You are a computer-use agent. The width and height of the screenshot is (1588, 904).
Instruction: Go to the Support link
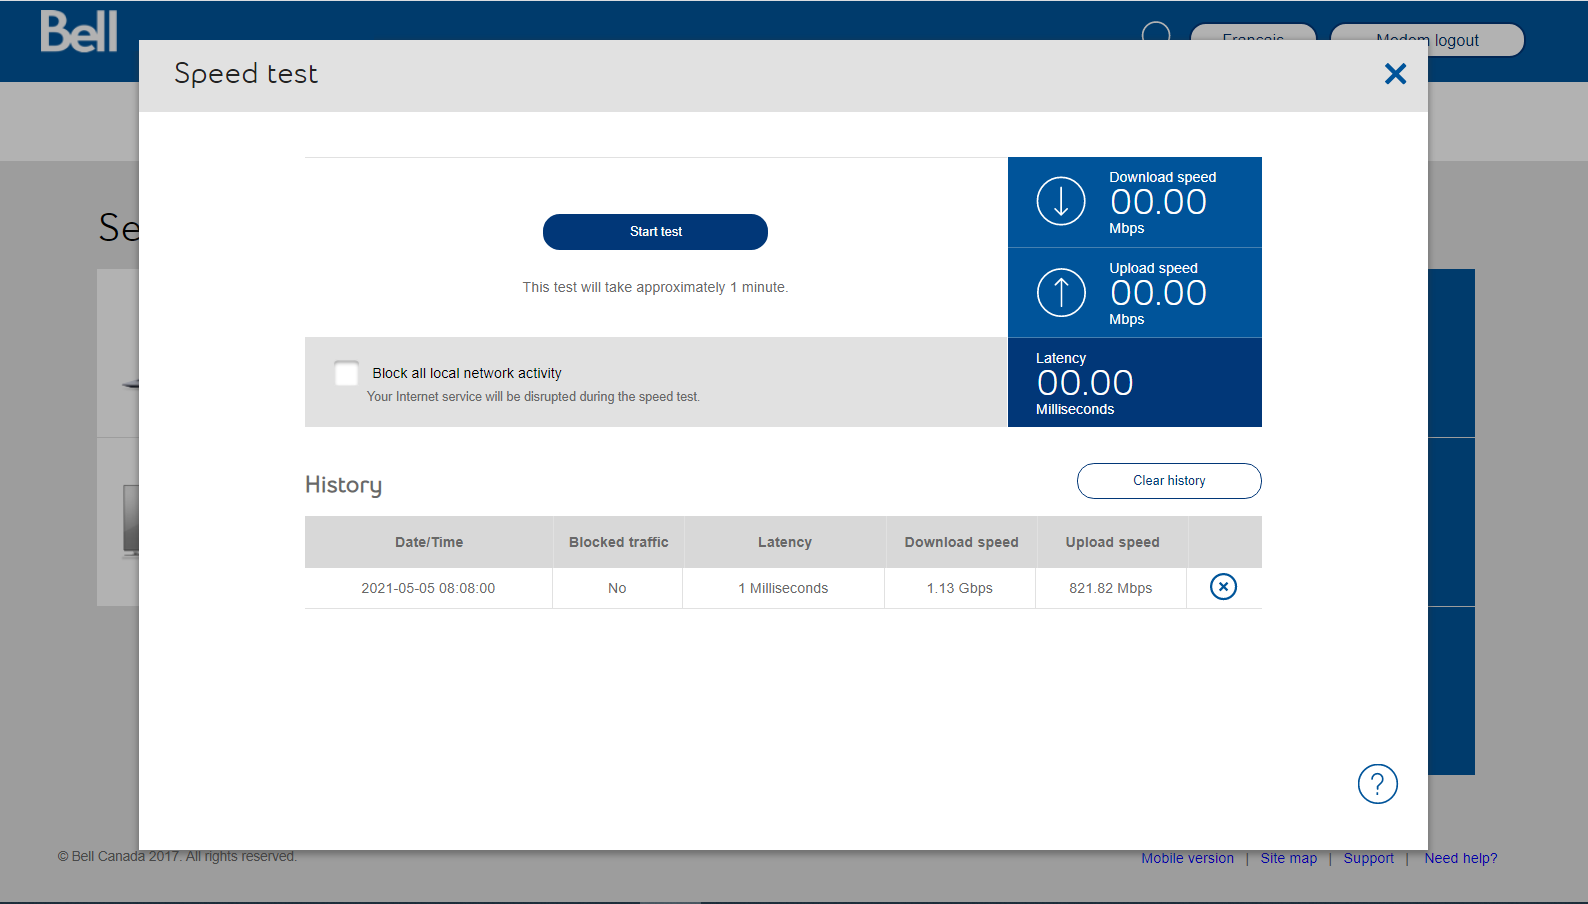(1368, 858)
